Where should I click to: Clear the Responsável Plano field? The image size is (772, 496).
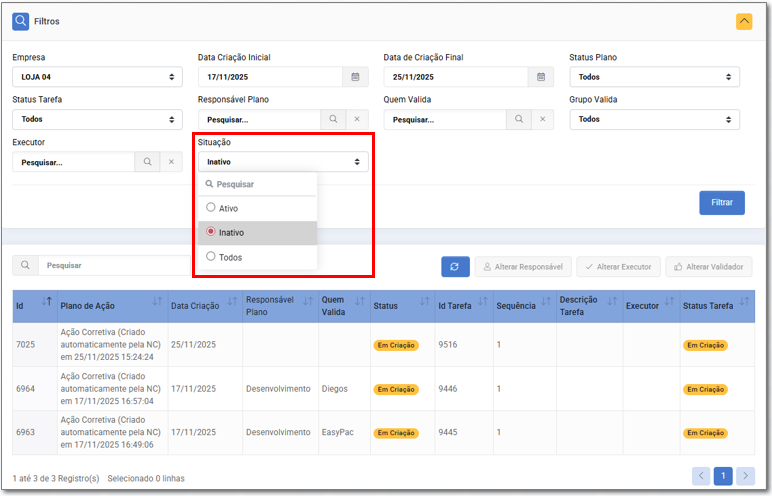357,119
